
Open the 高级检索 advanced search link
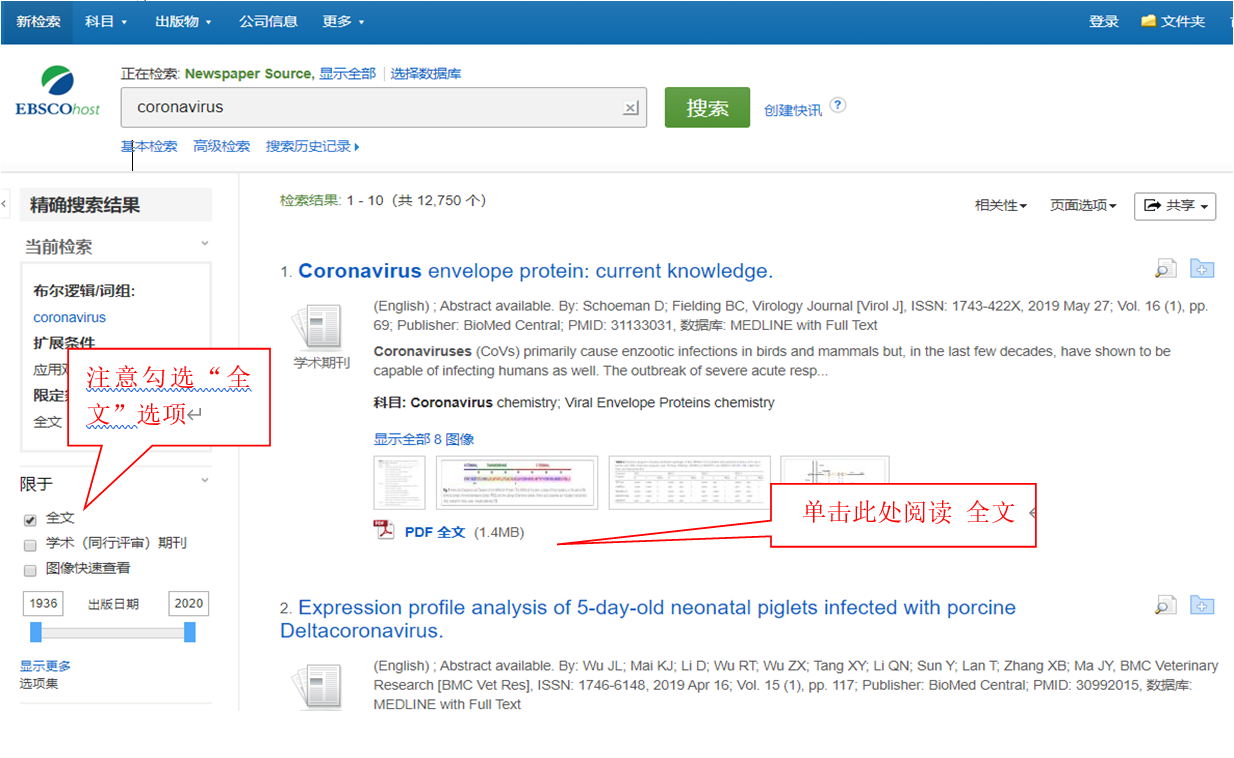click(x=222, y=146)
